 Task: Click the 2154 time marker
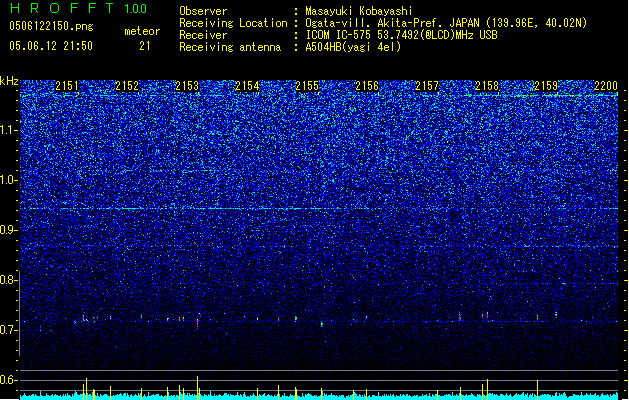click(x=247, y=86)
